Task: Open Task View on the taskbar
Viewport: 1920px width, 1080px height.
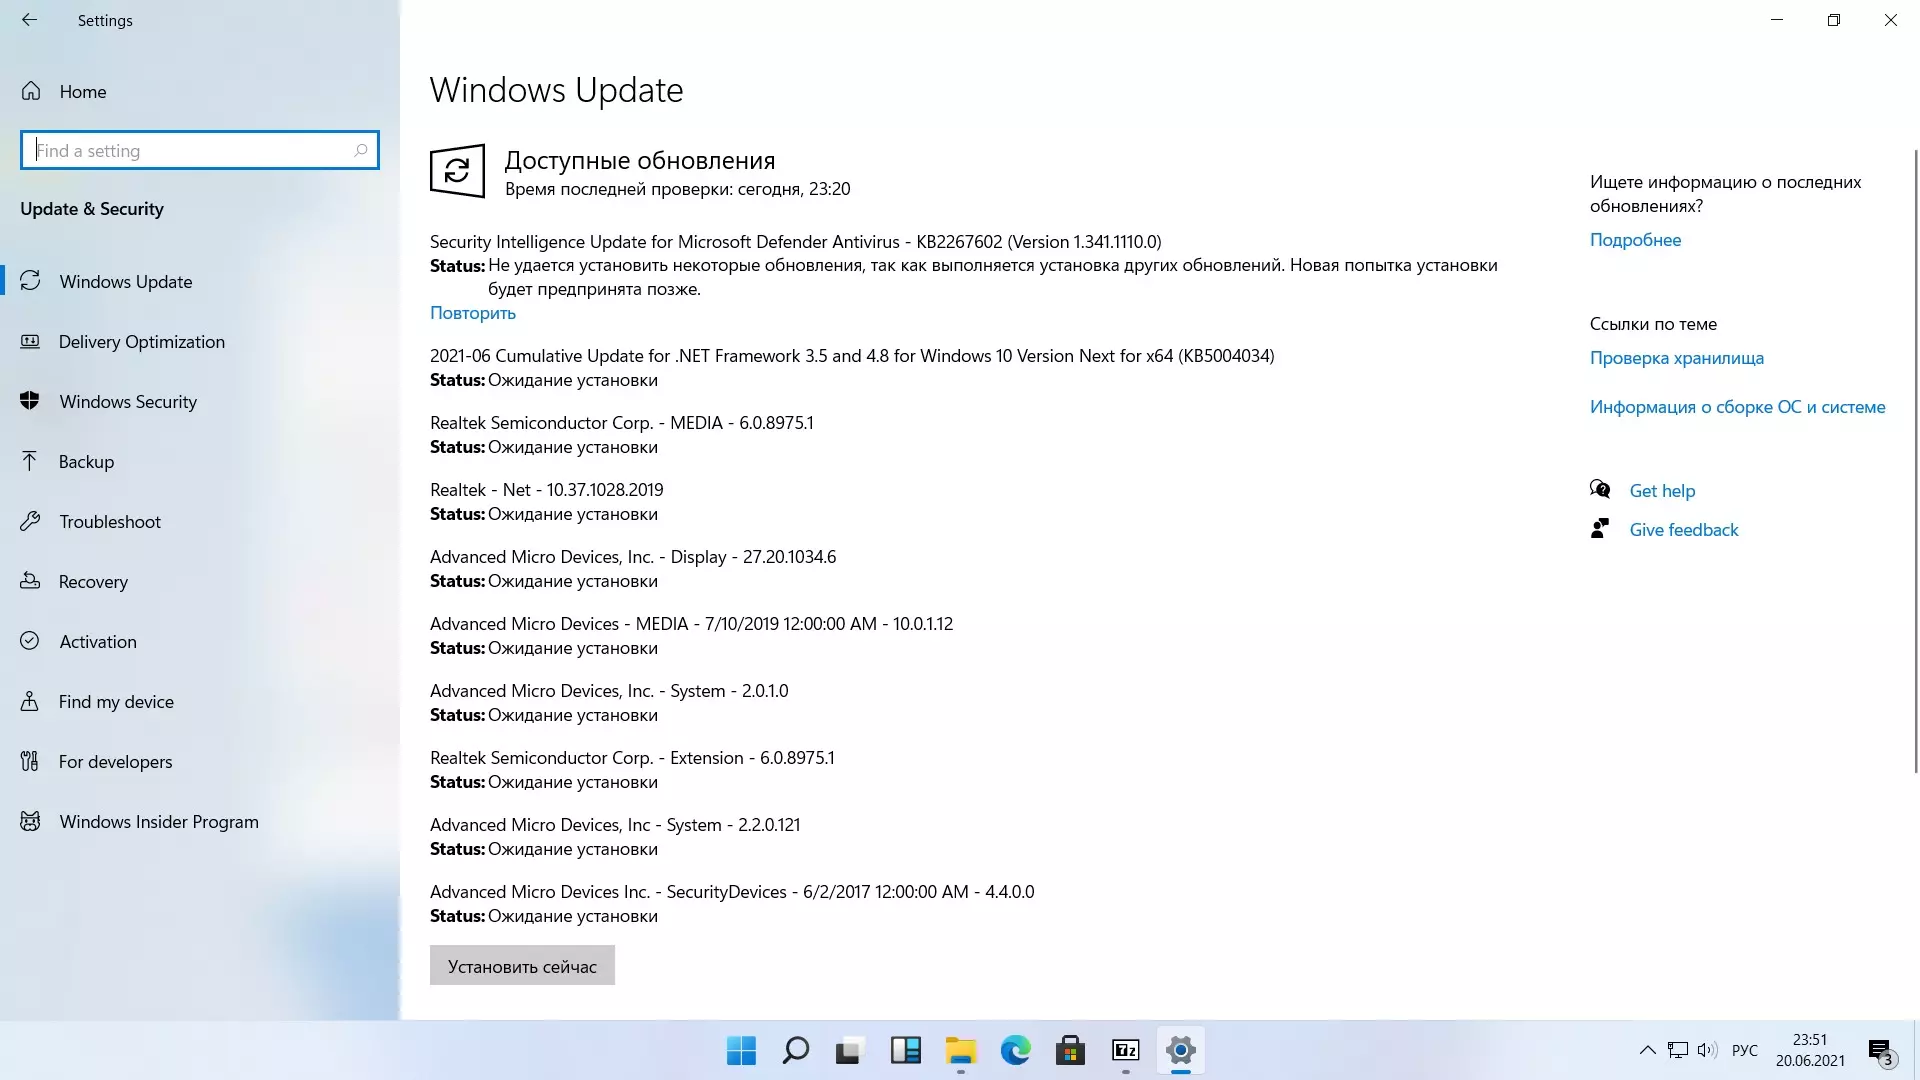Action: pos(850,1051)
